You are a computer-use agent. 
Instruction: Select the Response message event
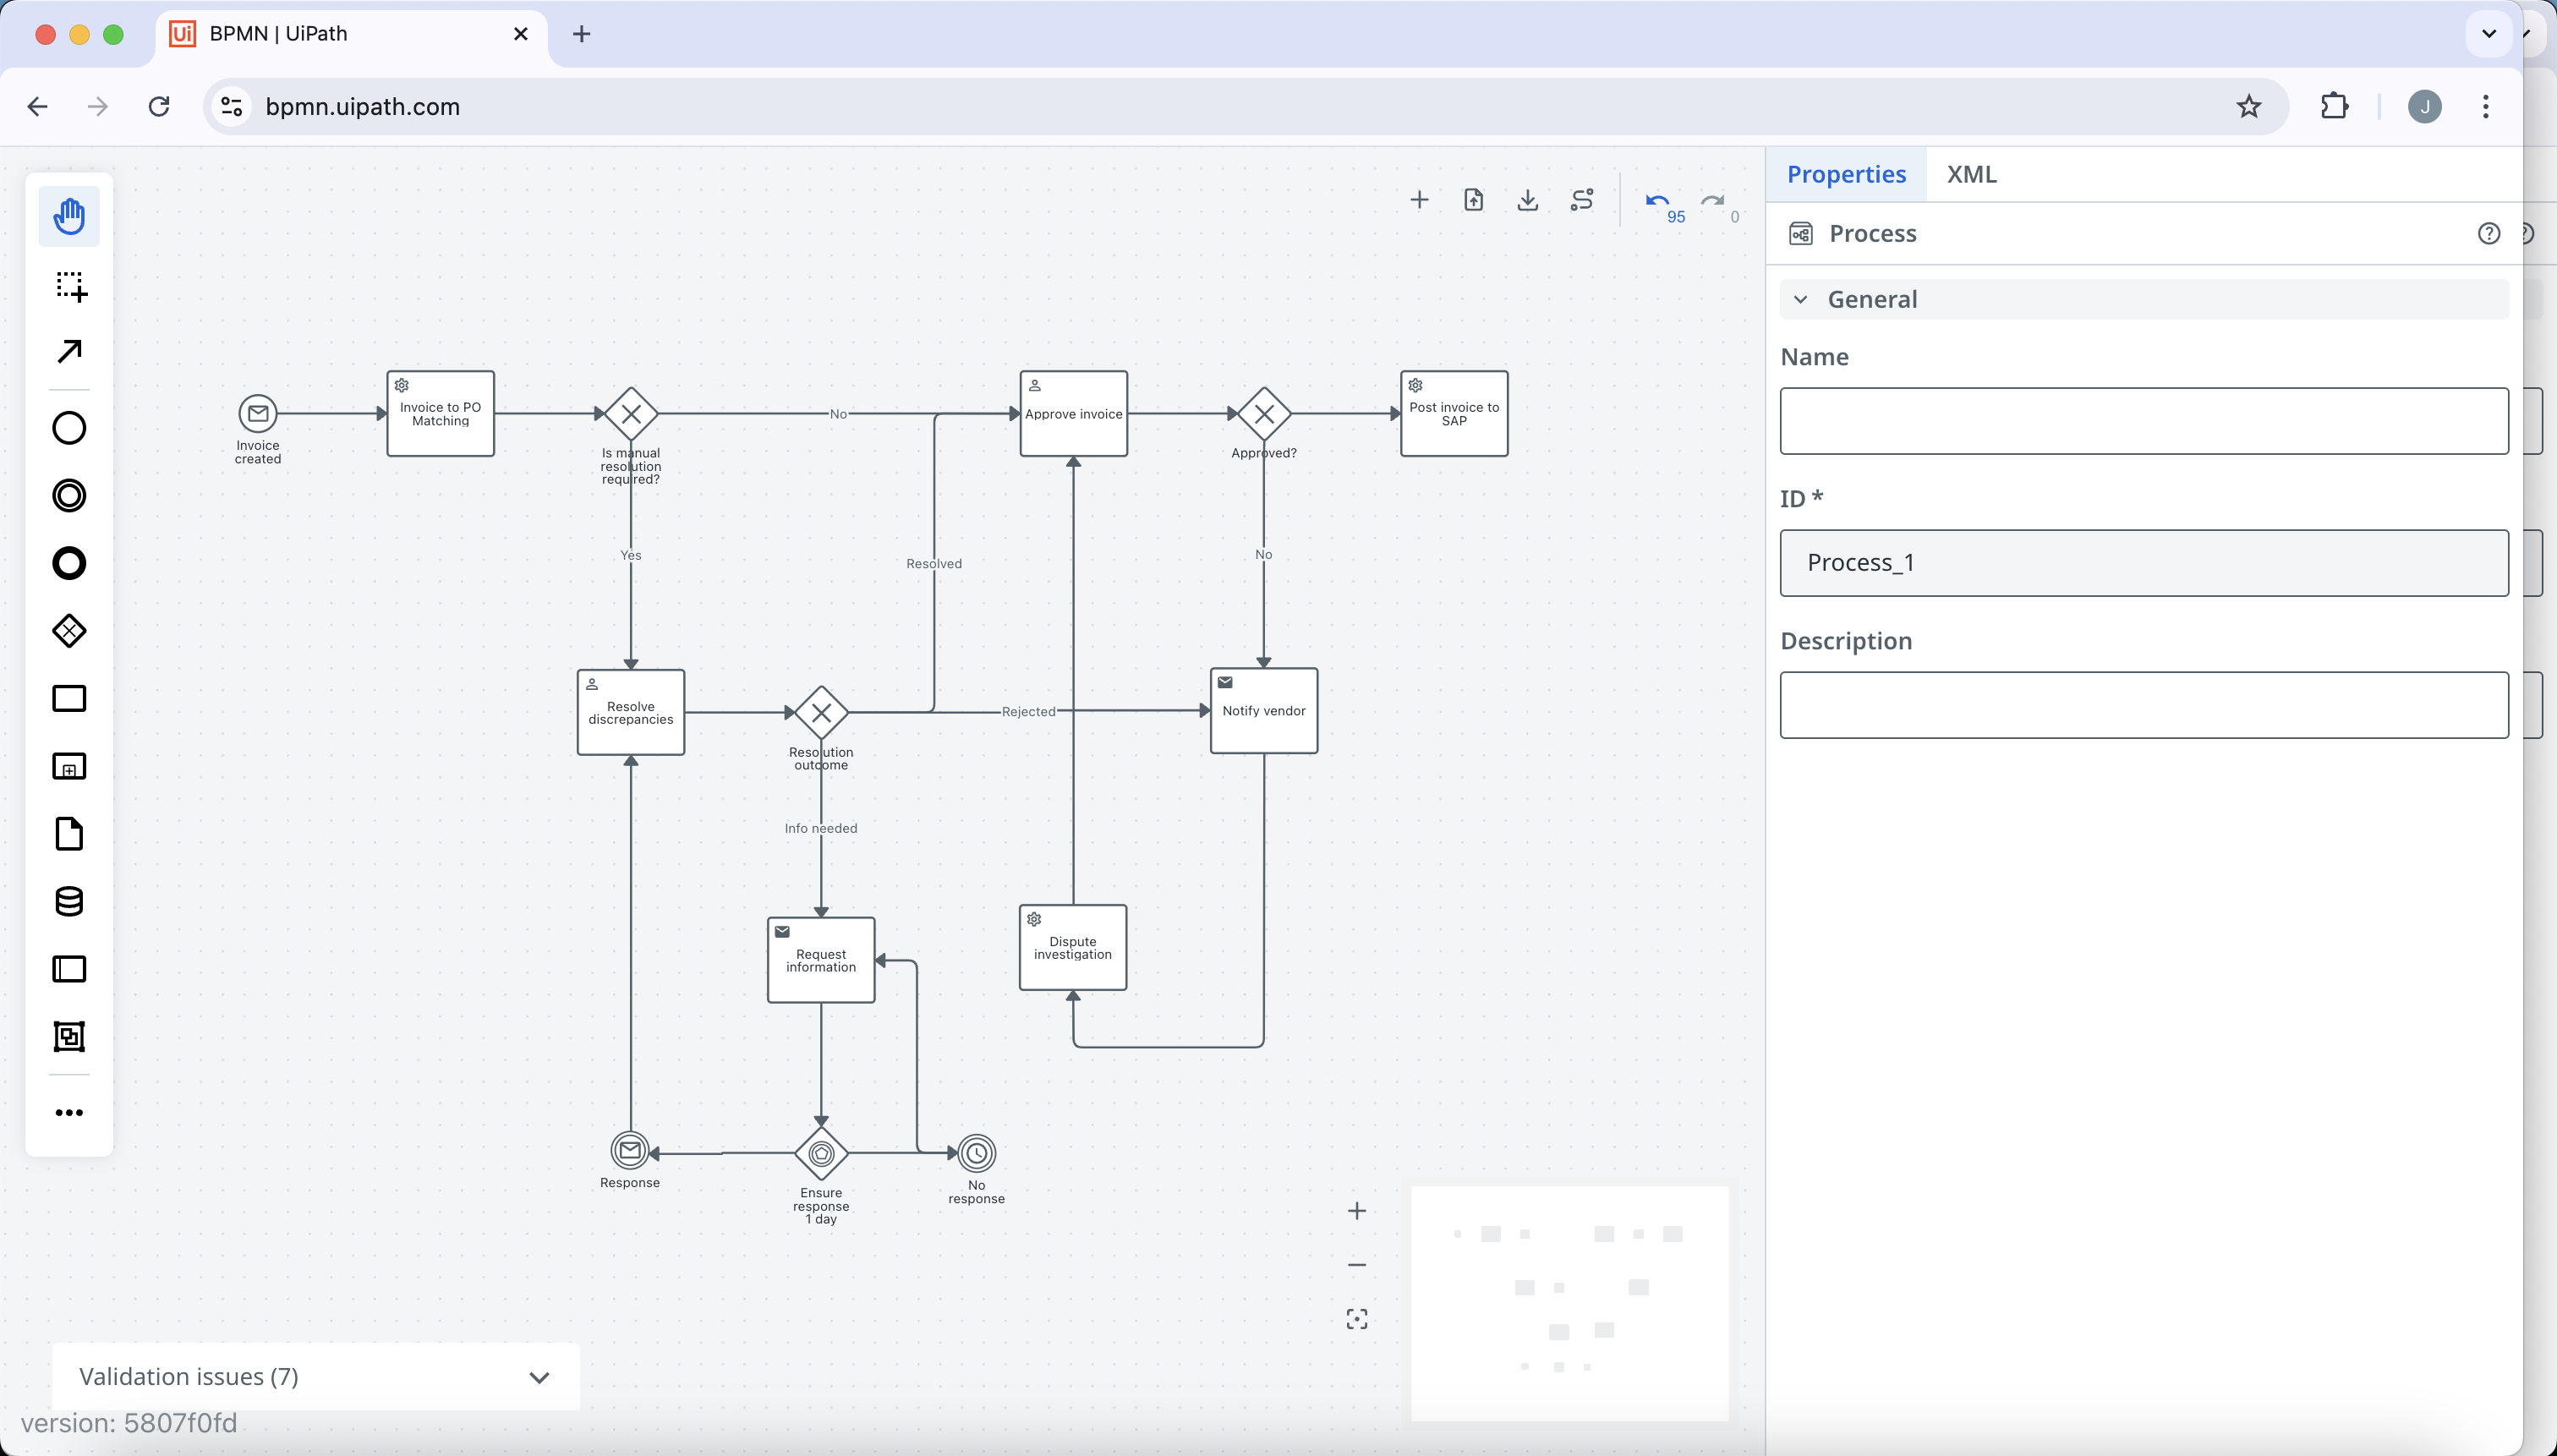630,1151
